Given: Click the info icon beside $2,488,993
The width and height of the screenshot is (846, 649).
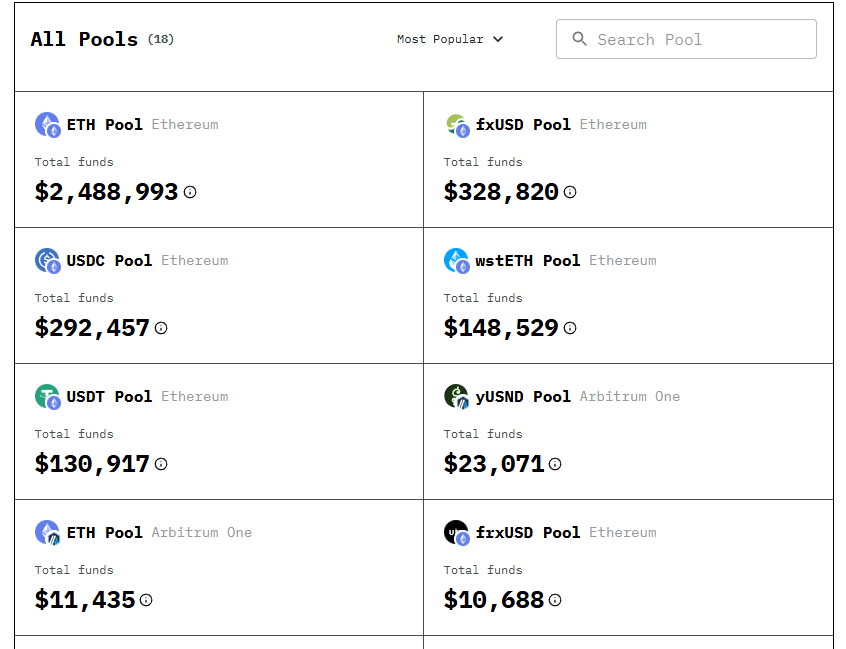Looking at the screenshot, I should pos(189,192).
